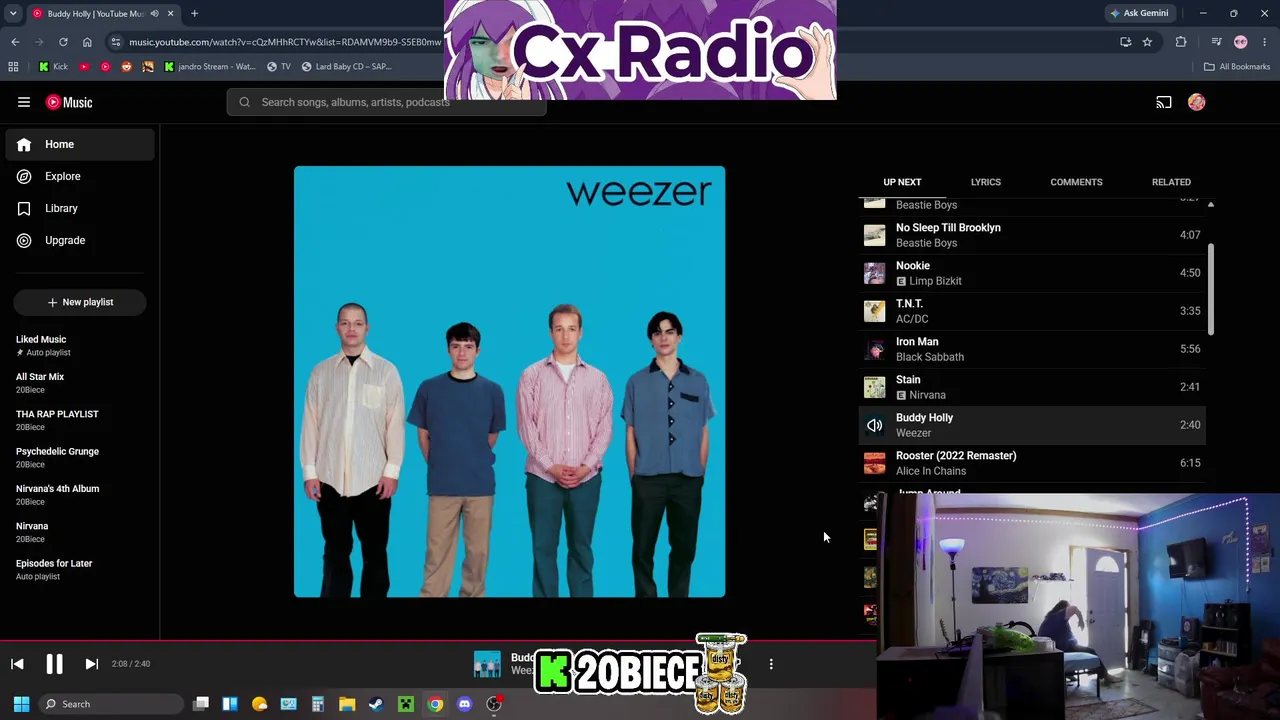Viewport: 1280px width, 720px height.
Task: Open the Chrome apps grid shortcut
Action: [x=13, y=67]
